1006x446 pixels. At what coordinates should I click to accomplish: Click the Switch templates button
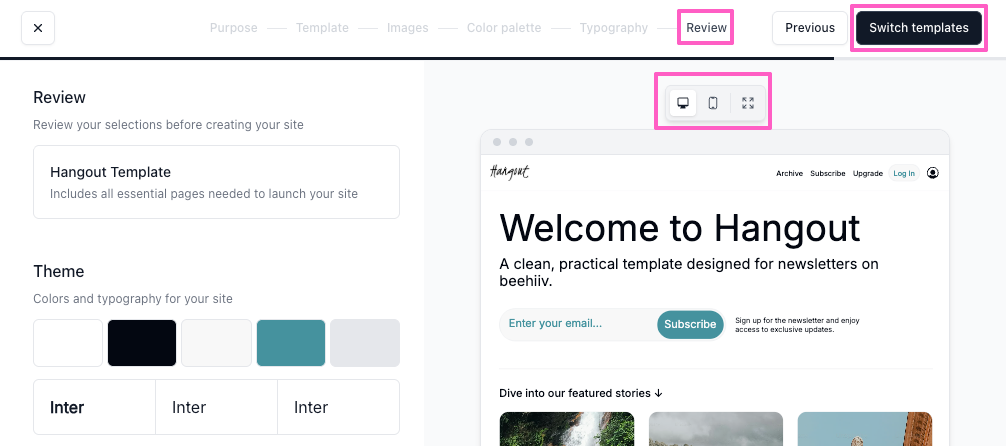click(919, 28)
